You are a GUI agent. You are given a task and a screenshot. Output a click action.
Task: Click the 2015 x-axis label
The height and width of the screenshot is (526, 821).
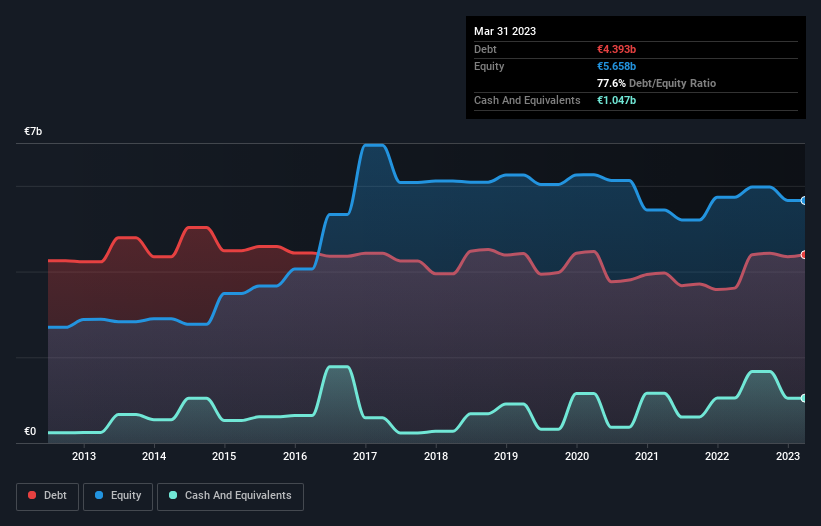tap(224, 456)
